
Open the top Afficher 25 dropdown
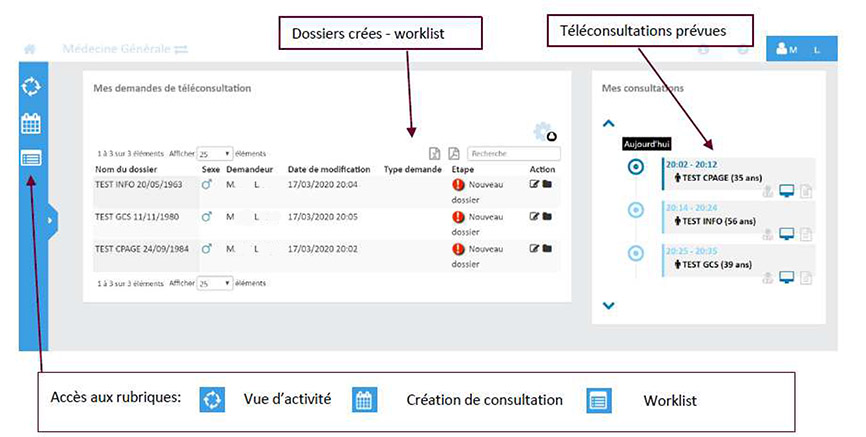click(215, 154)
